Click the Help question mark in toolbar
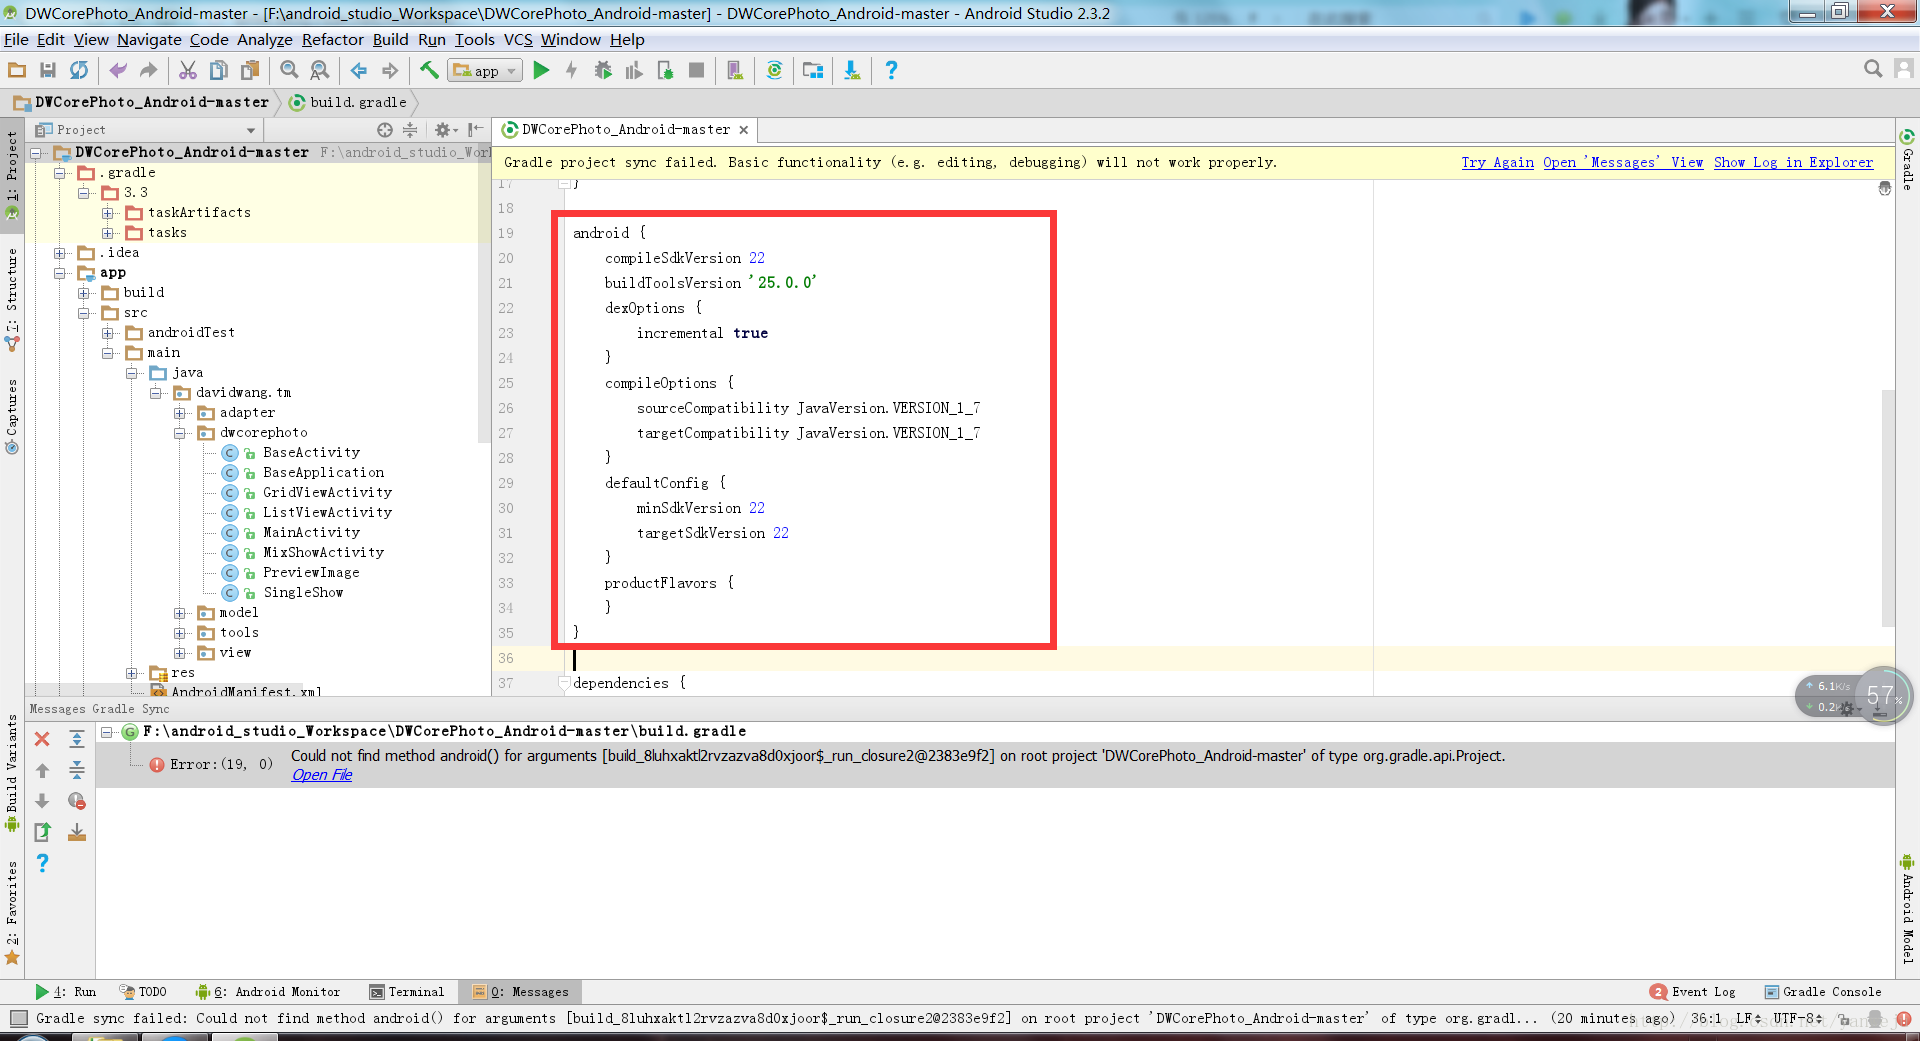 tap(891, 70)
